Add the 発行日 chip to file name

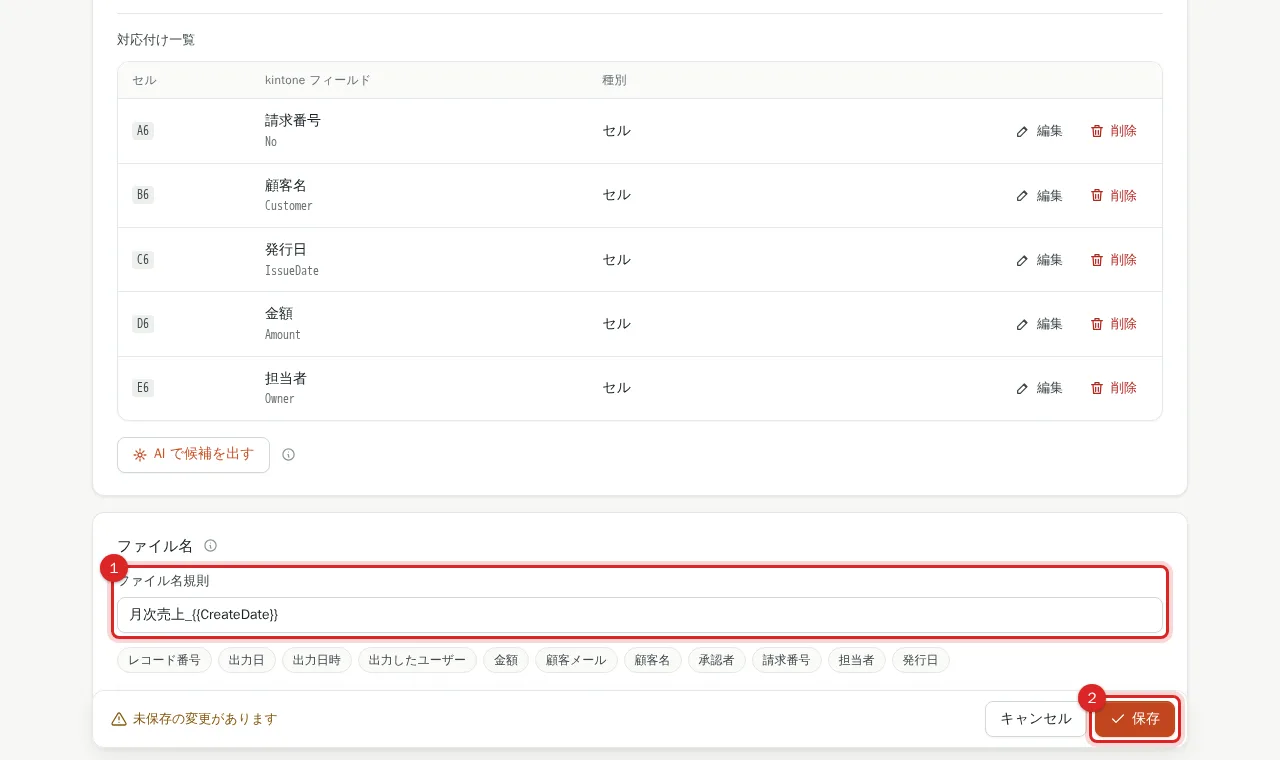click(921, 660)
